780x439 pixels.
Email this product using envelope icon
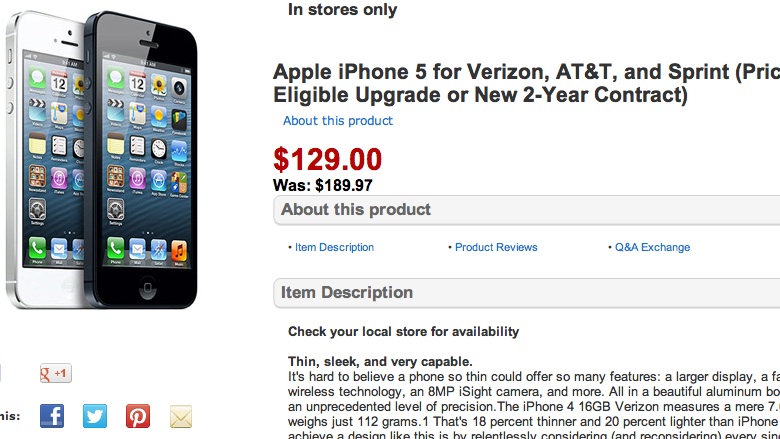(x=181, y=416)
